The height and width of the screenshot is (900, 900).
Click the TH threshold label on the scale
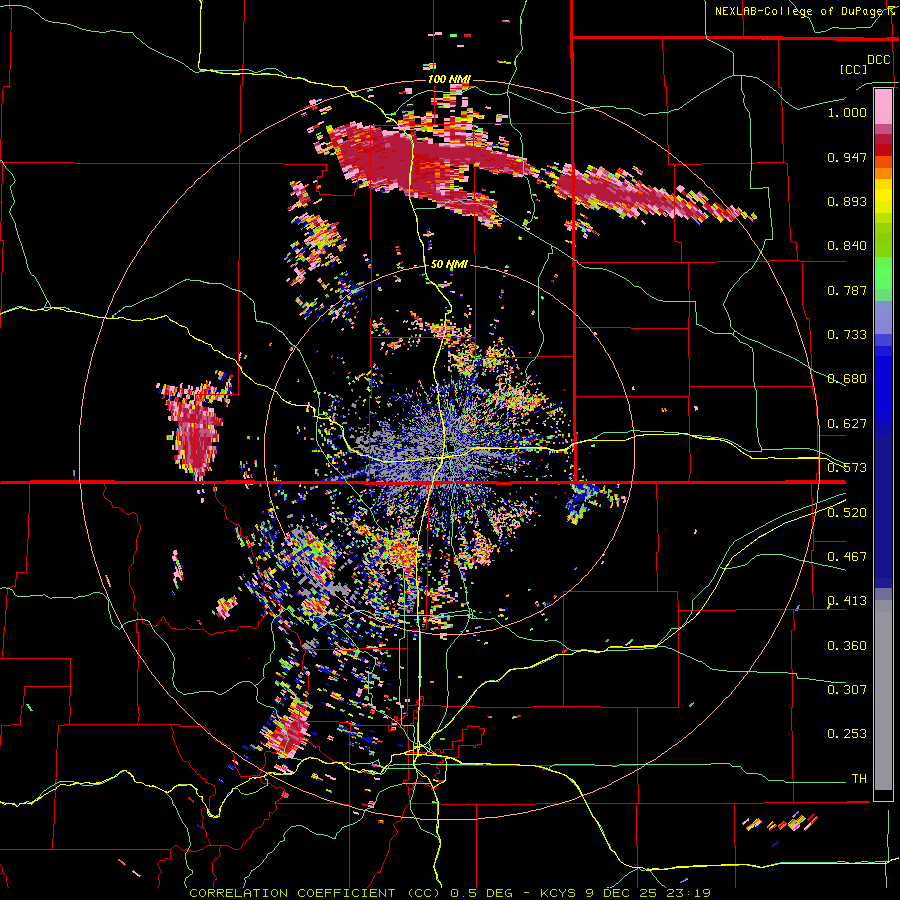click(859, 779)
